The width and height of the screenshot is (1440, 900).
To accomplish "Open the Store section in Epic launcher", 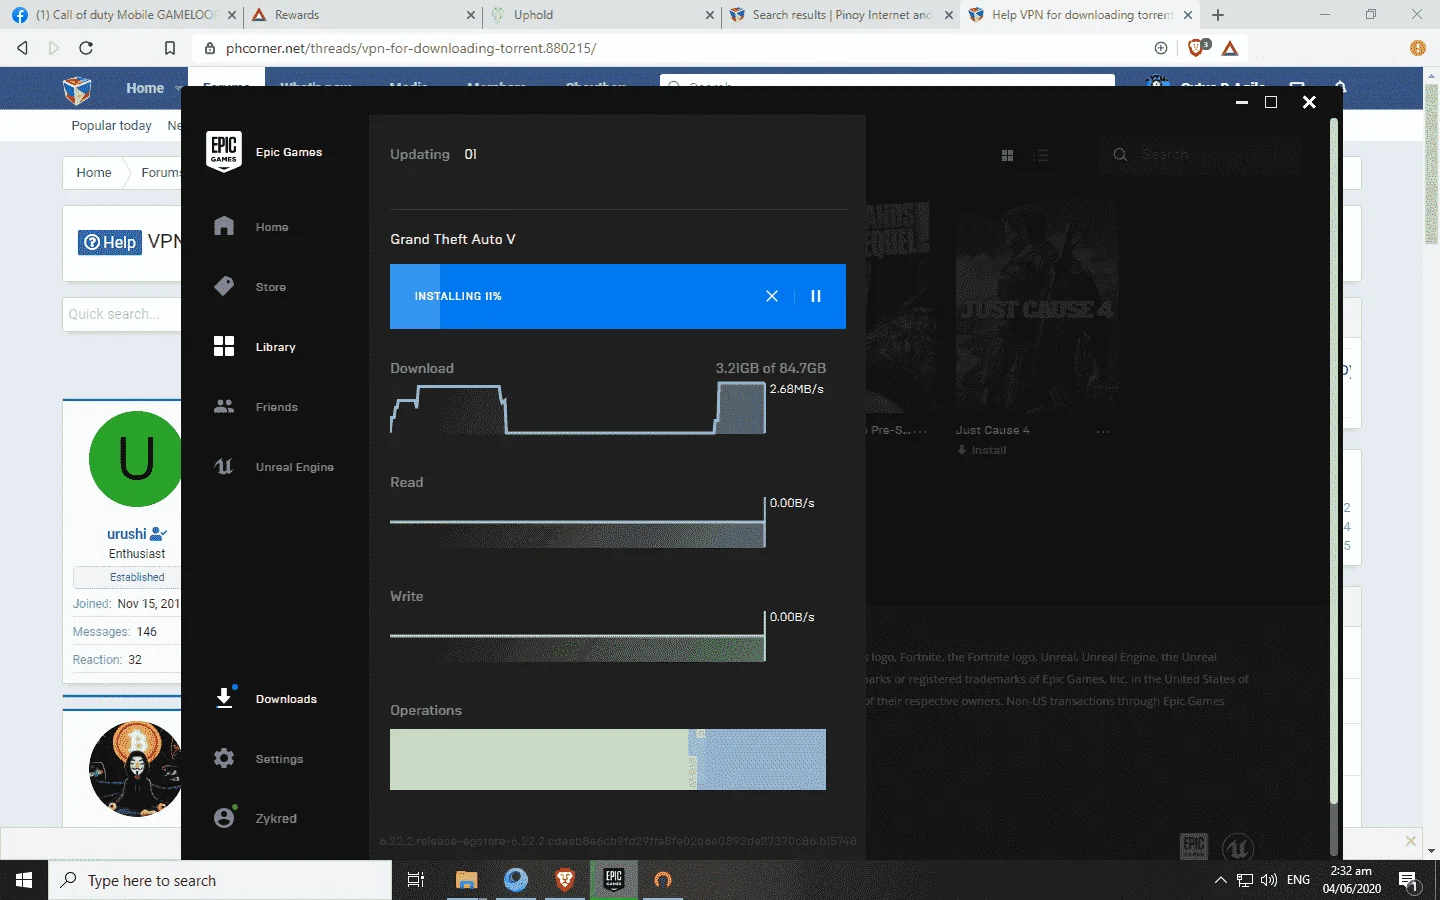I will pyautogui.click(x=250, y=287).
